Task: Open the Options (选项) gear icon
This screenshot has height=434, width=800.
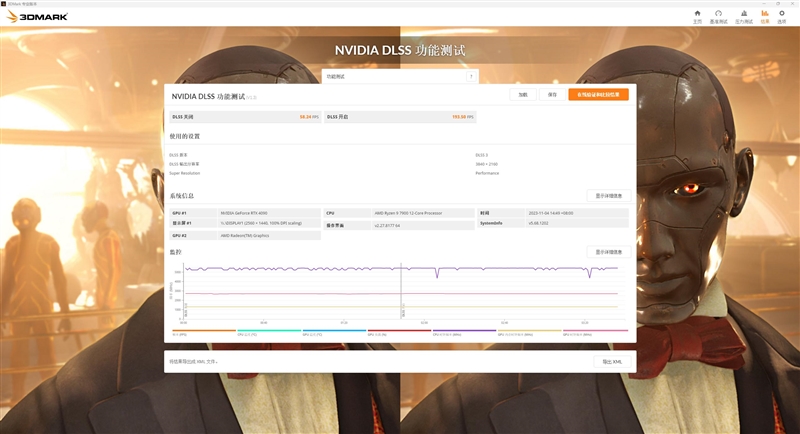Action: click(782, 16)
